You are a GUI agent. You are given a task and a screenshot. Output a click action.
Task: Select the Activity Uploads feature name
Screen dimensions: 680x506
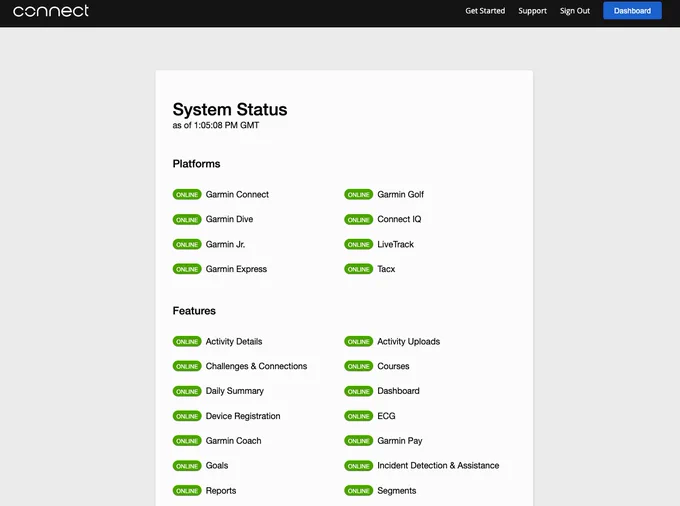tap(409, 342)
